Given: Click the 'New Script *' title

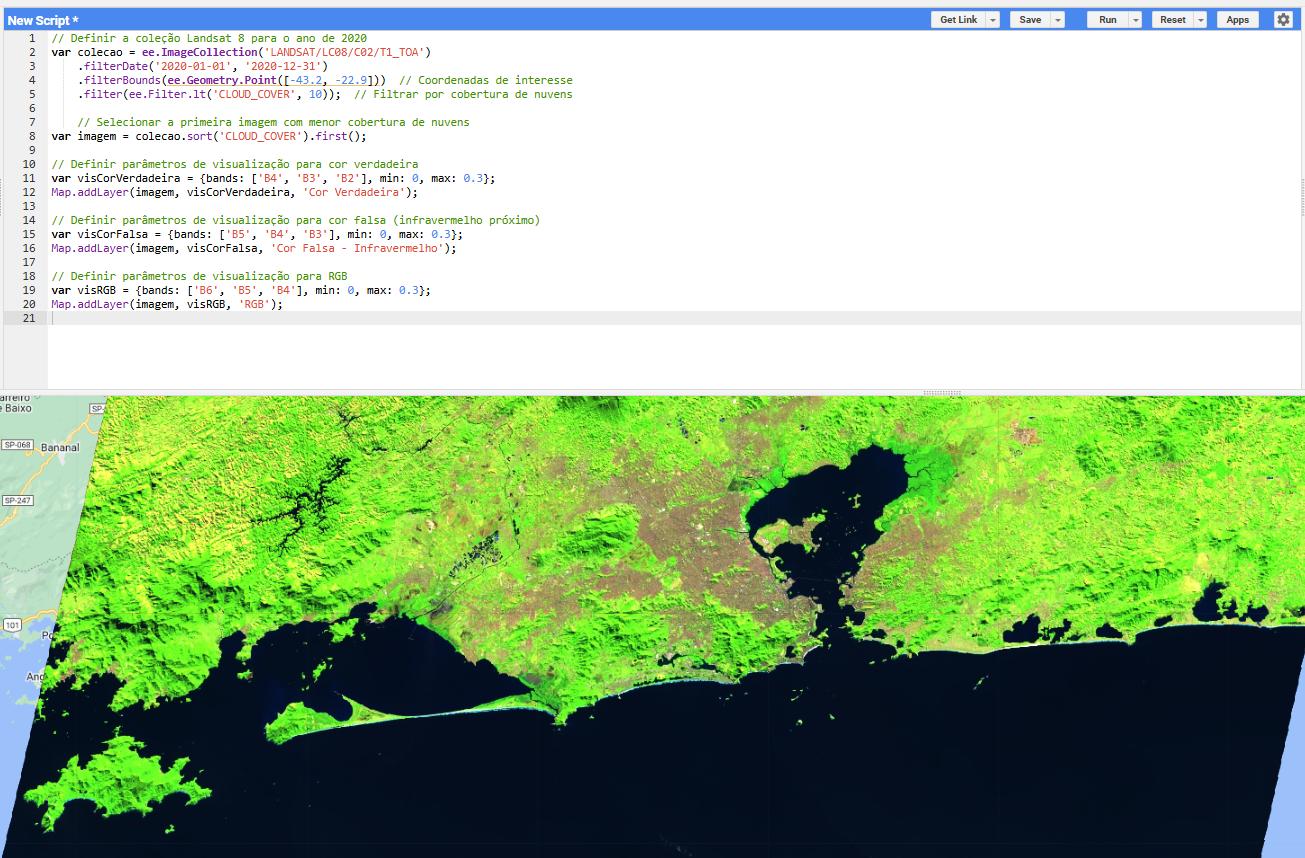Looking at the screenshot, I should click(43, 20).
